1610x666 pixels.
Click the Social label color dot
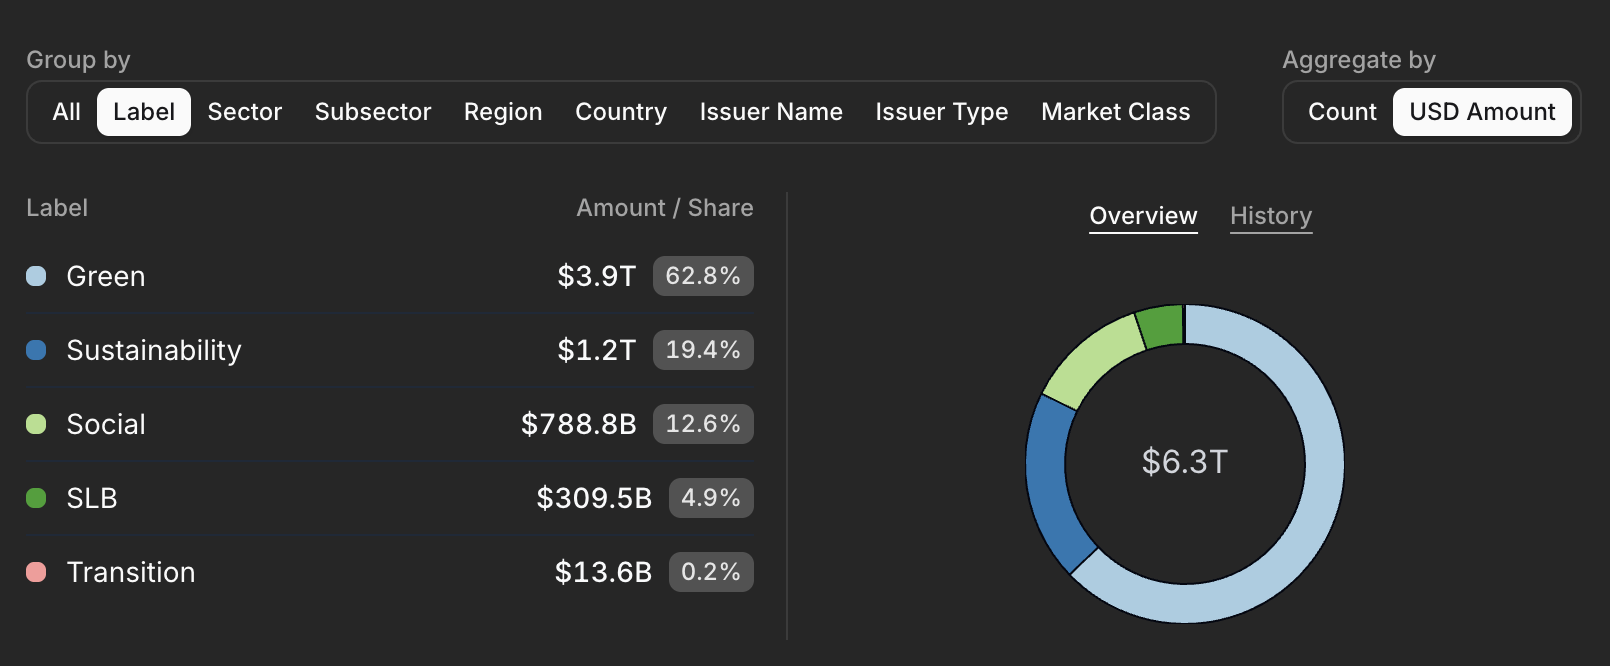[36, 424]
